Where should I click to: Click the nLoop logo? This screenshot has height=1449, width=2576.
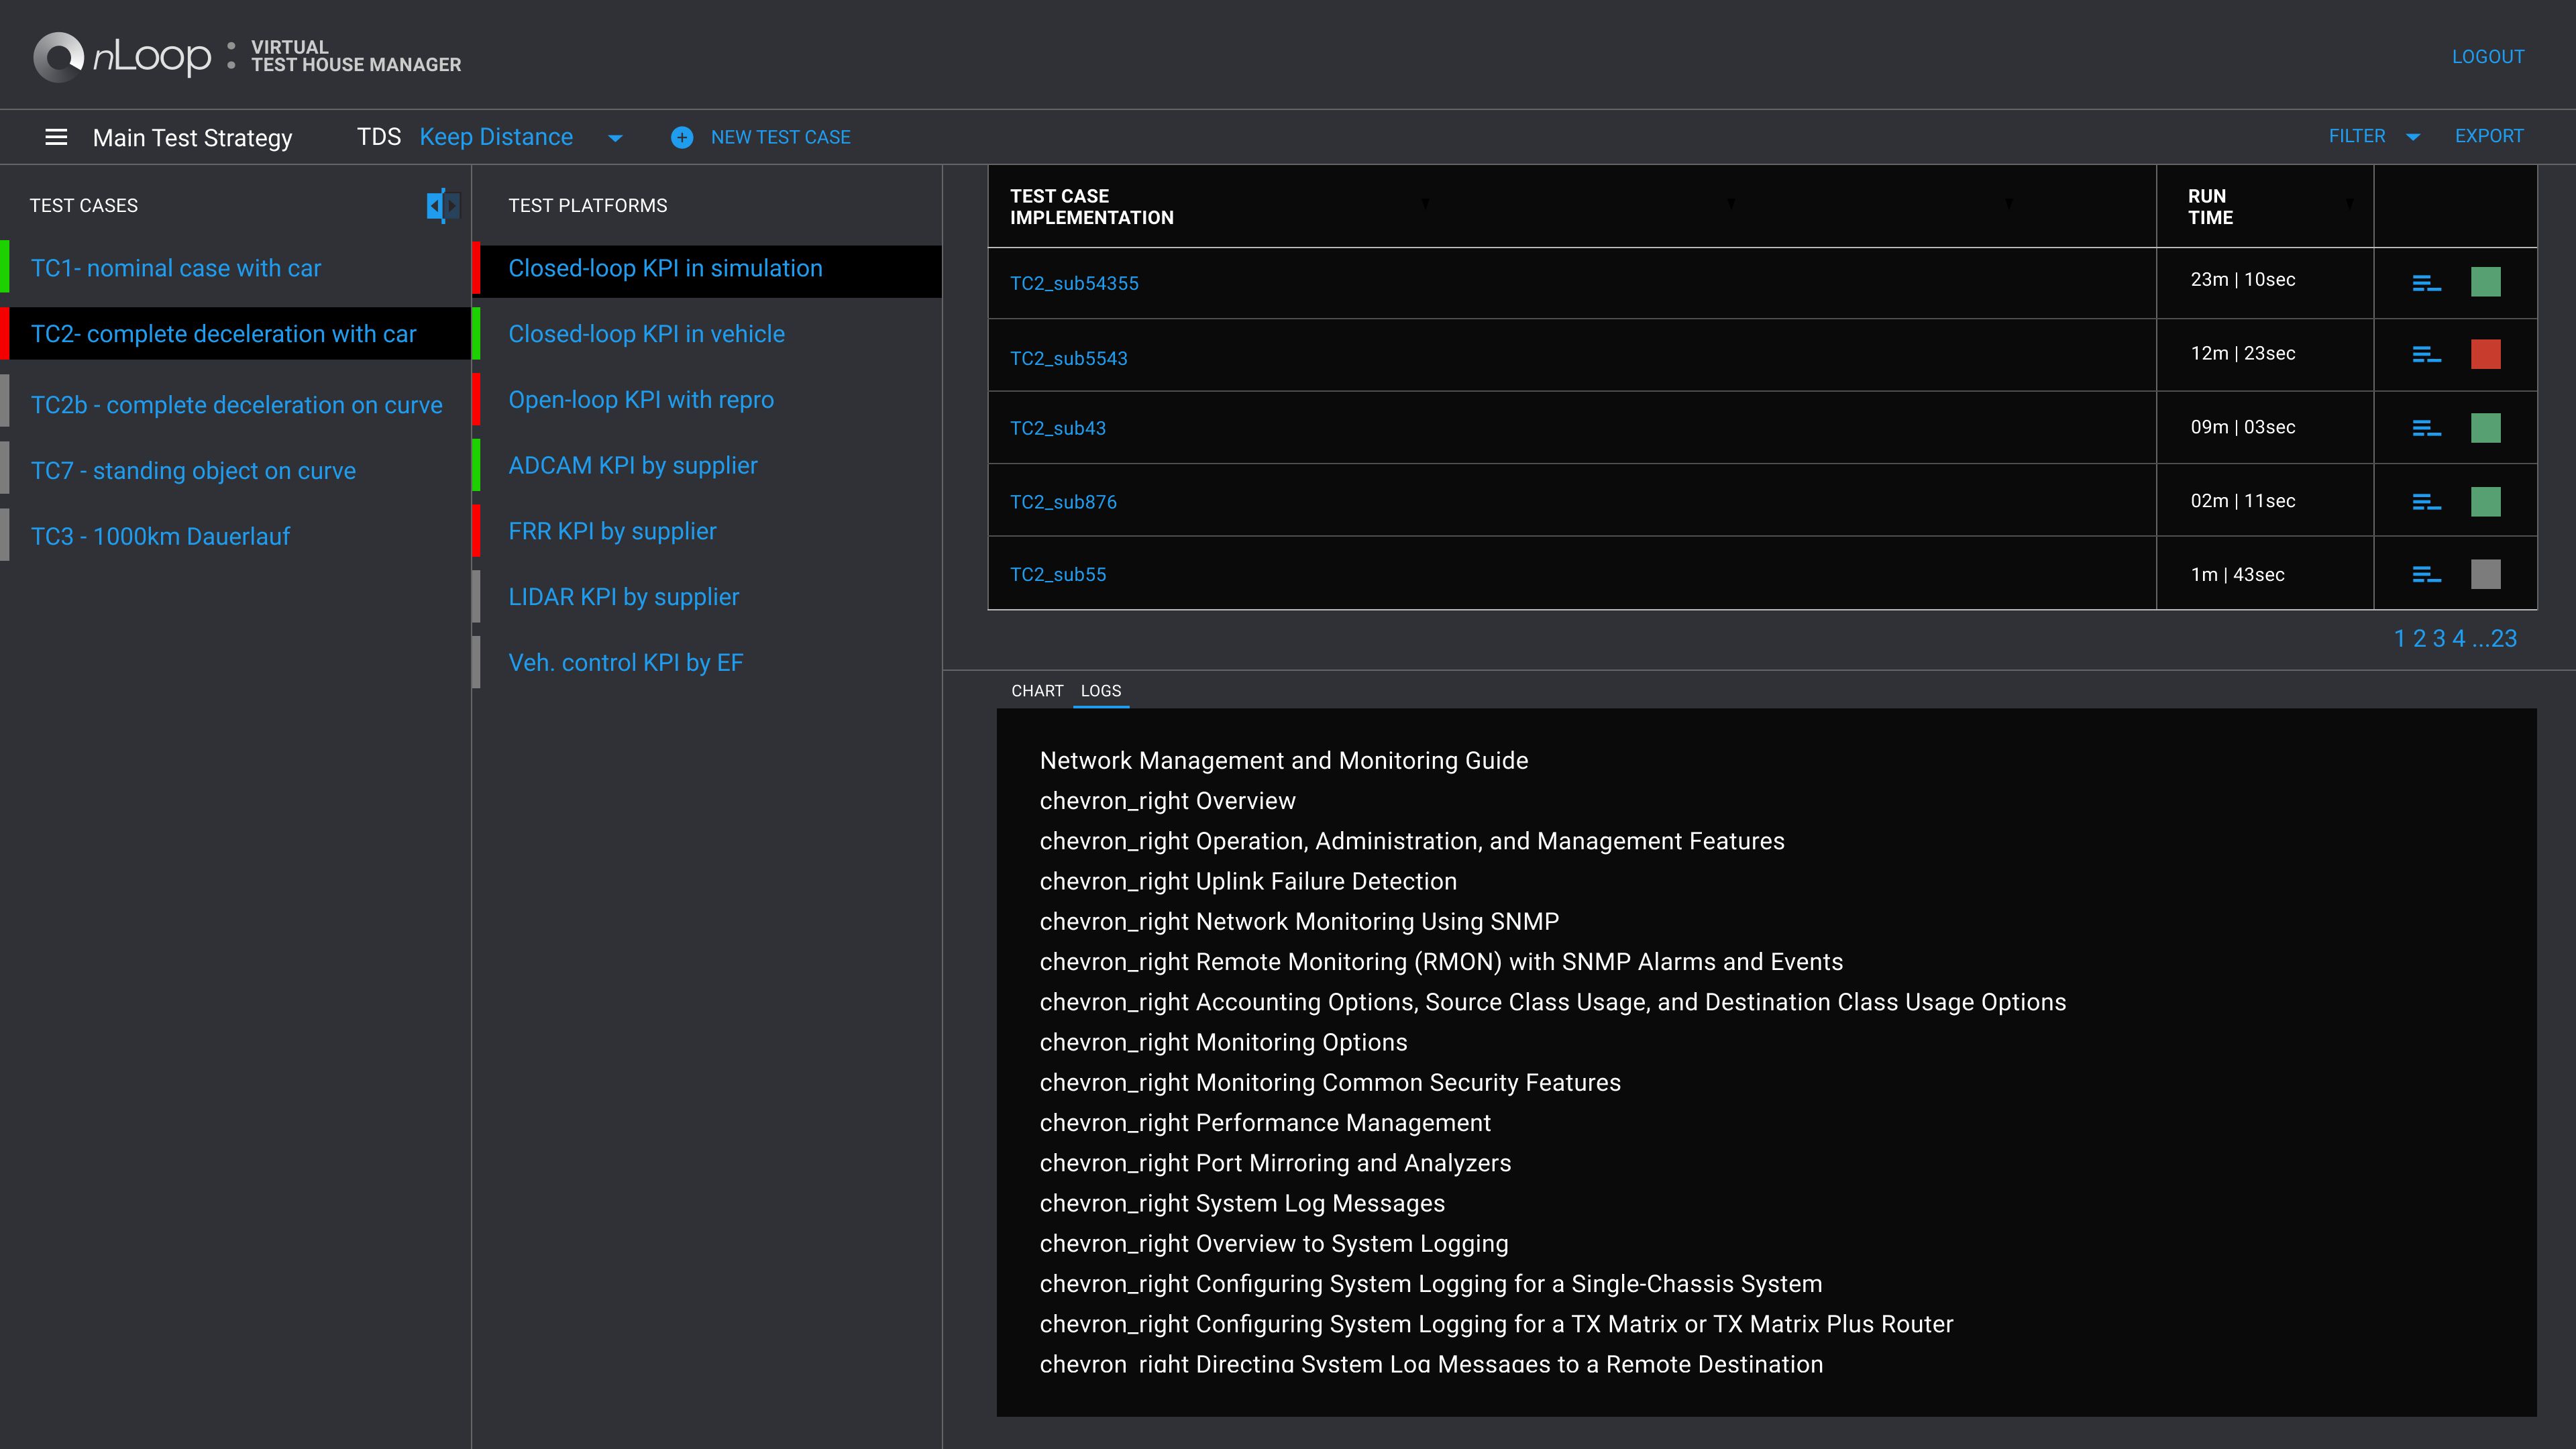click(122, 56)
